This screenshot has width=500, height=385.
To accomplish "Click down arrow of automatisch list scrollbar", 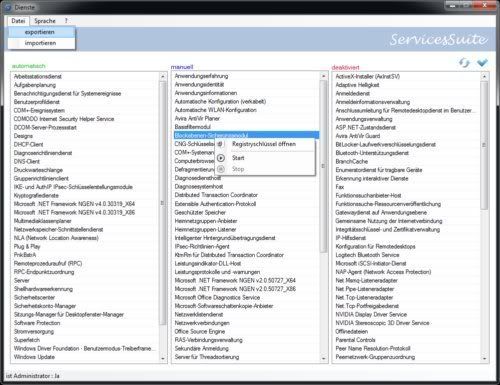I will tap(163, 359).
